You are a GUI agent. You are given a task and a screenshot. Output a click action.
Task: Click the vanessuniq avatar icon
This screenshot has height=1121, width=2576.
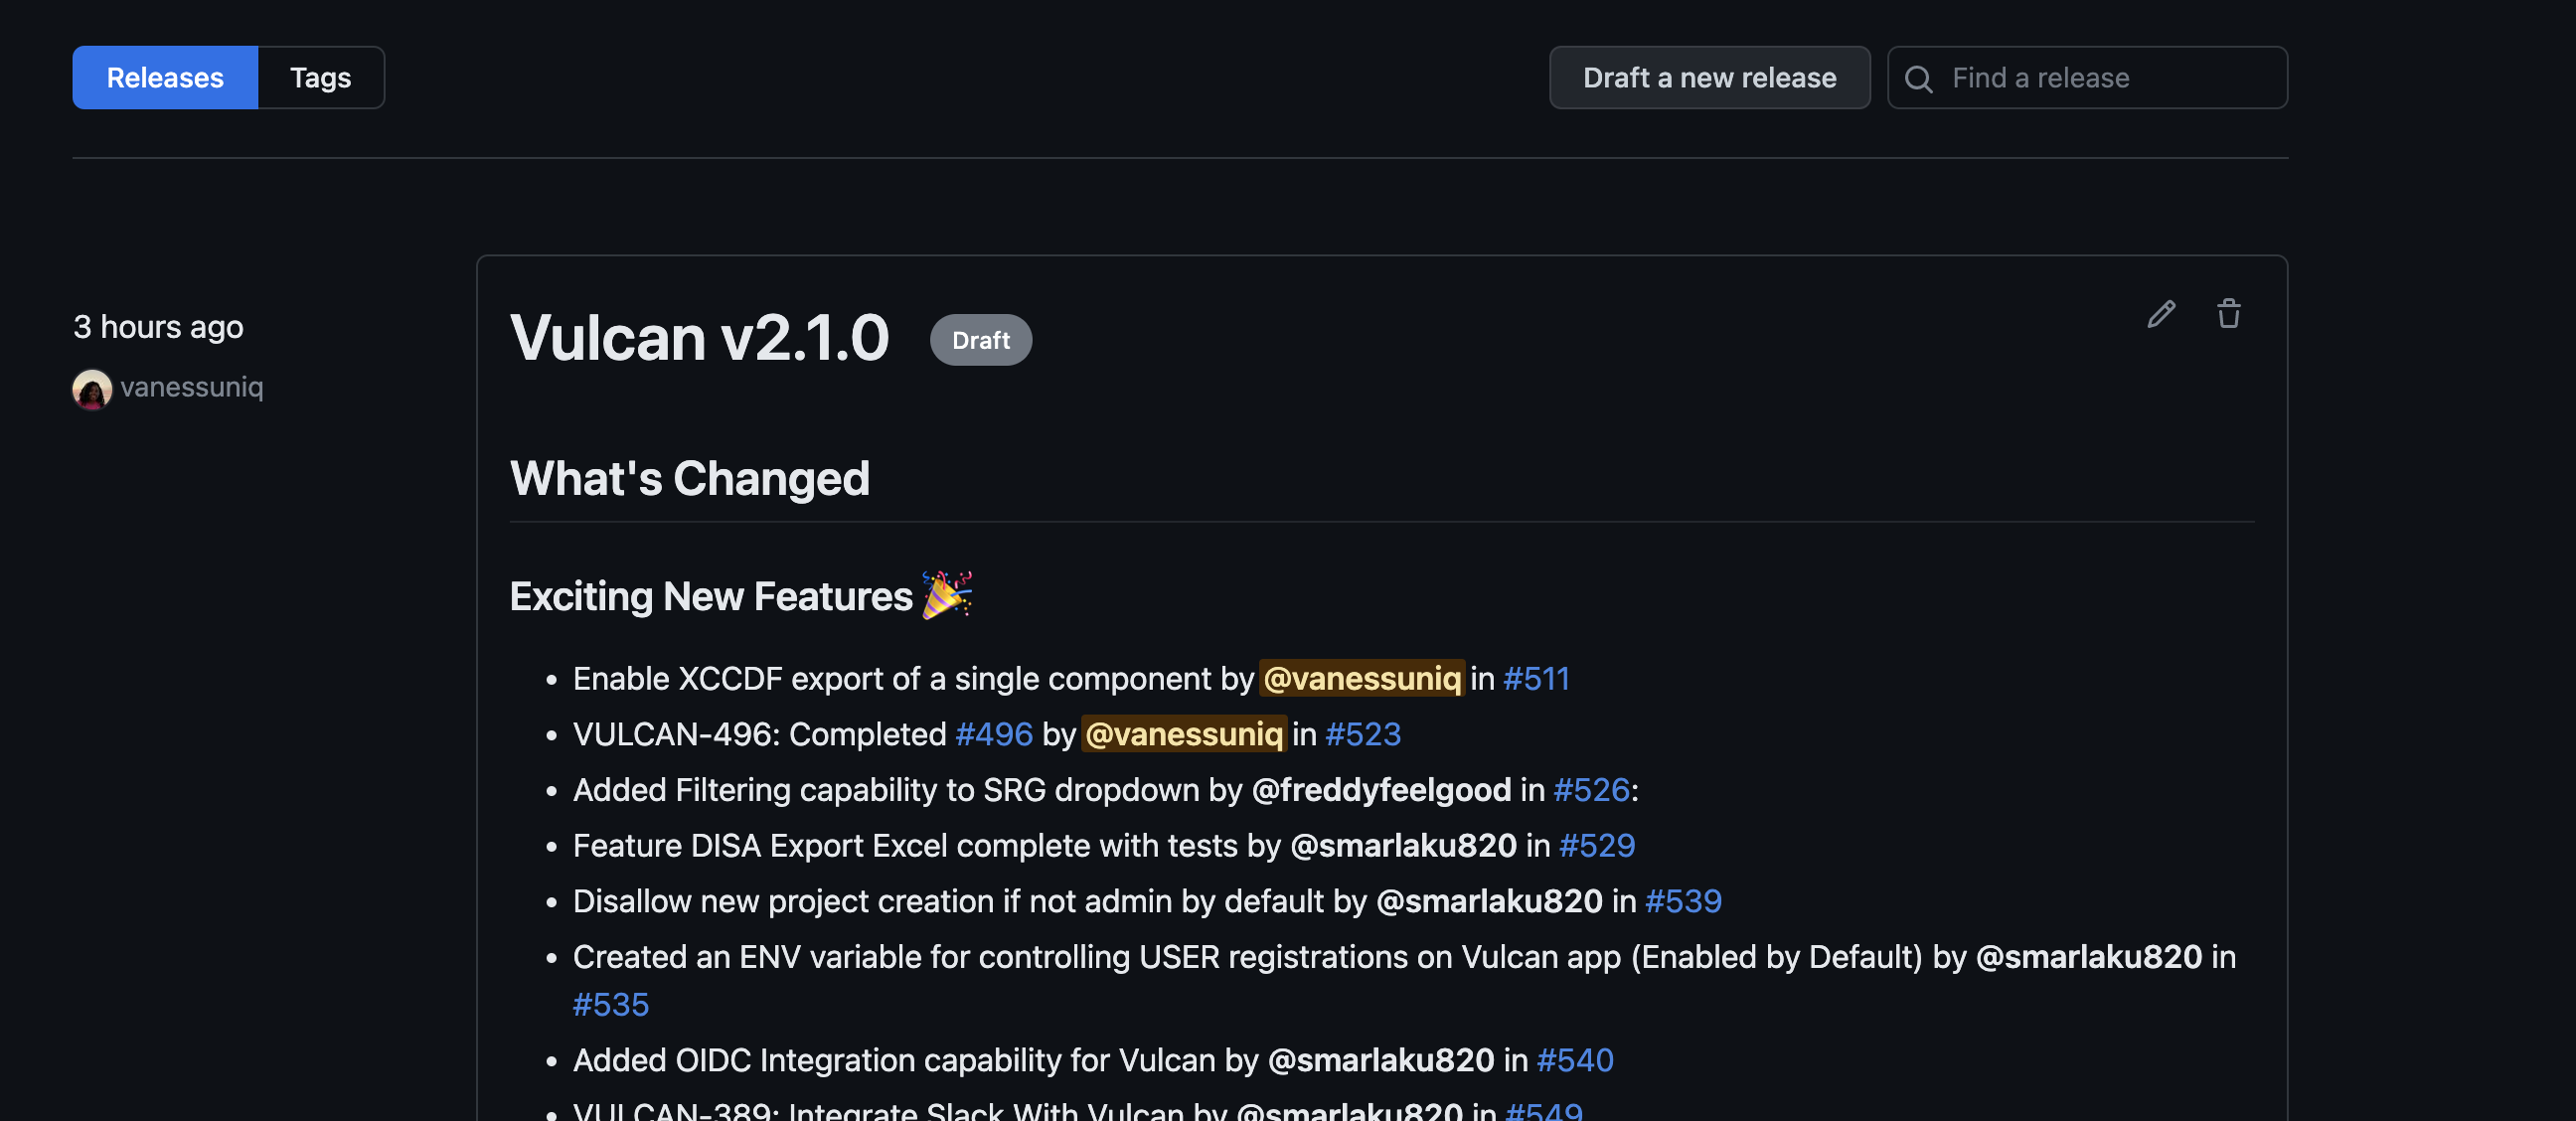[x=92, y=388]
